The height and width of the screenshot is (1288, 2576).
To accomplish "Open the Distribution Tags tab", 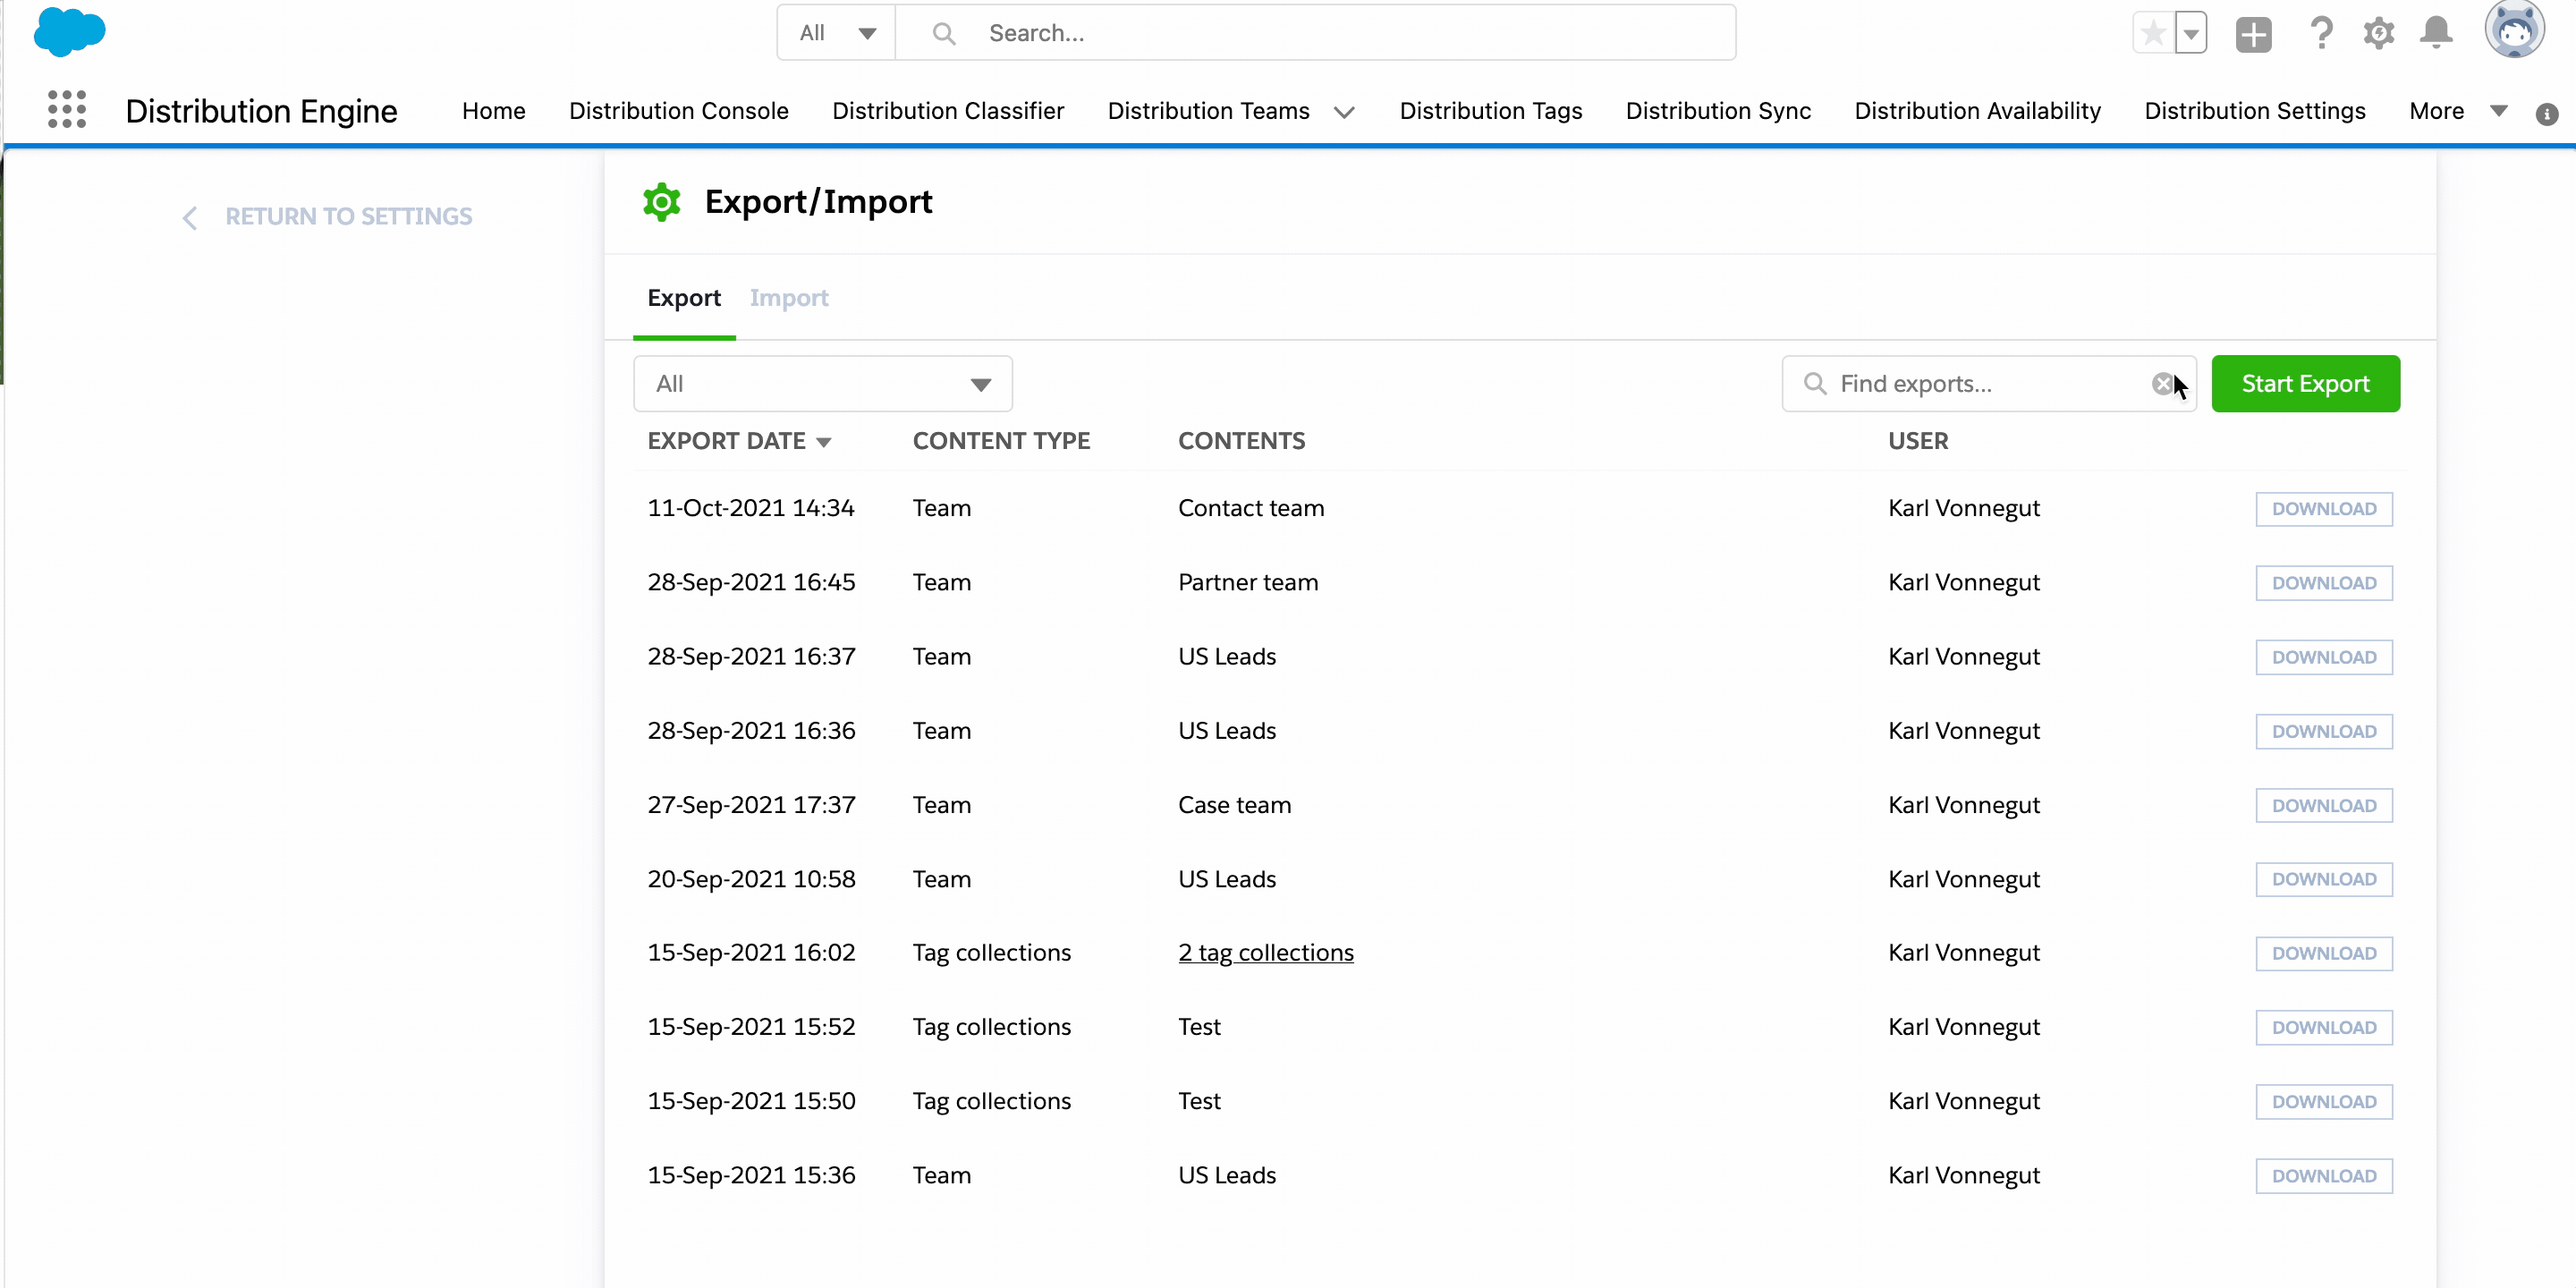I will (1491, 111).
